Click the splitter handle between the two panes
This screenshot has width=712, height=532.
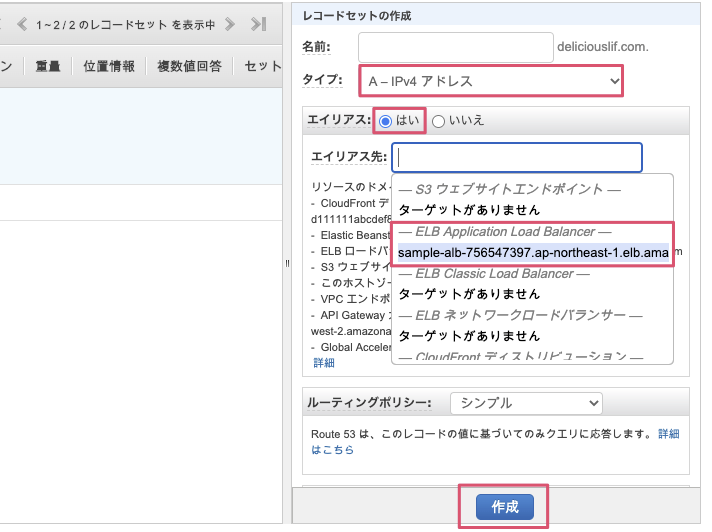(288, 264)
